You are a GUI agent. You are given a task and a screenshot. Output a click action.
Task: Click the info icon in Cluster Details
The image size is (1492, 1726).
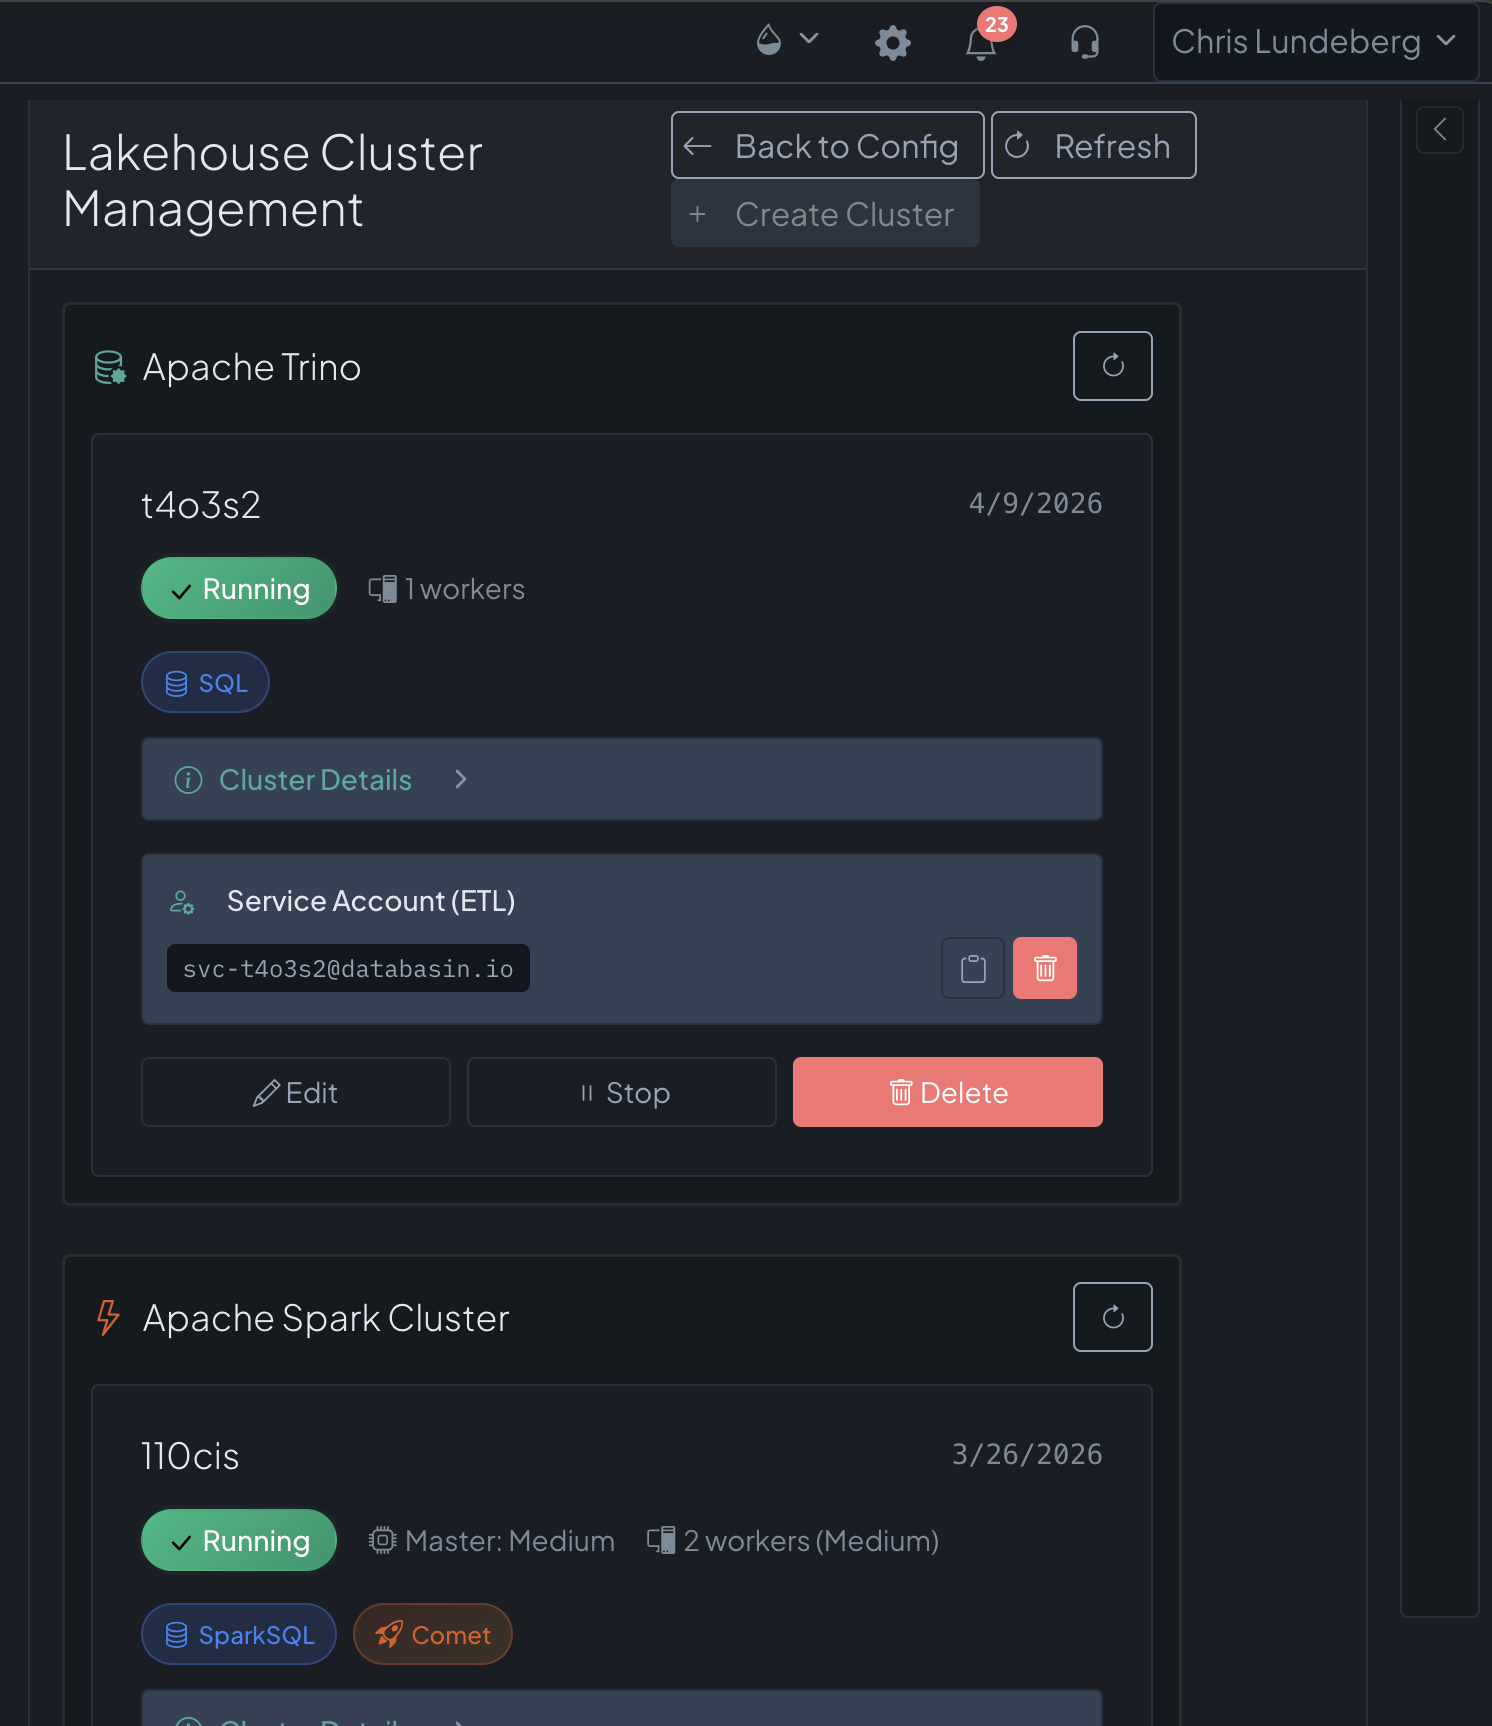(188, 780)
